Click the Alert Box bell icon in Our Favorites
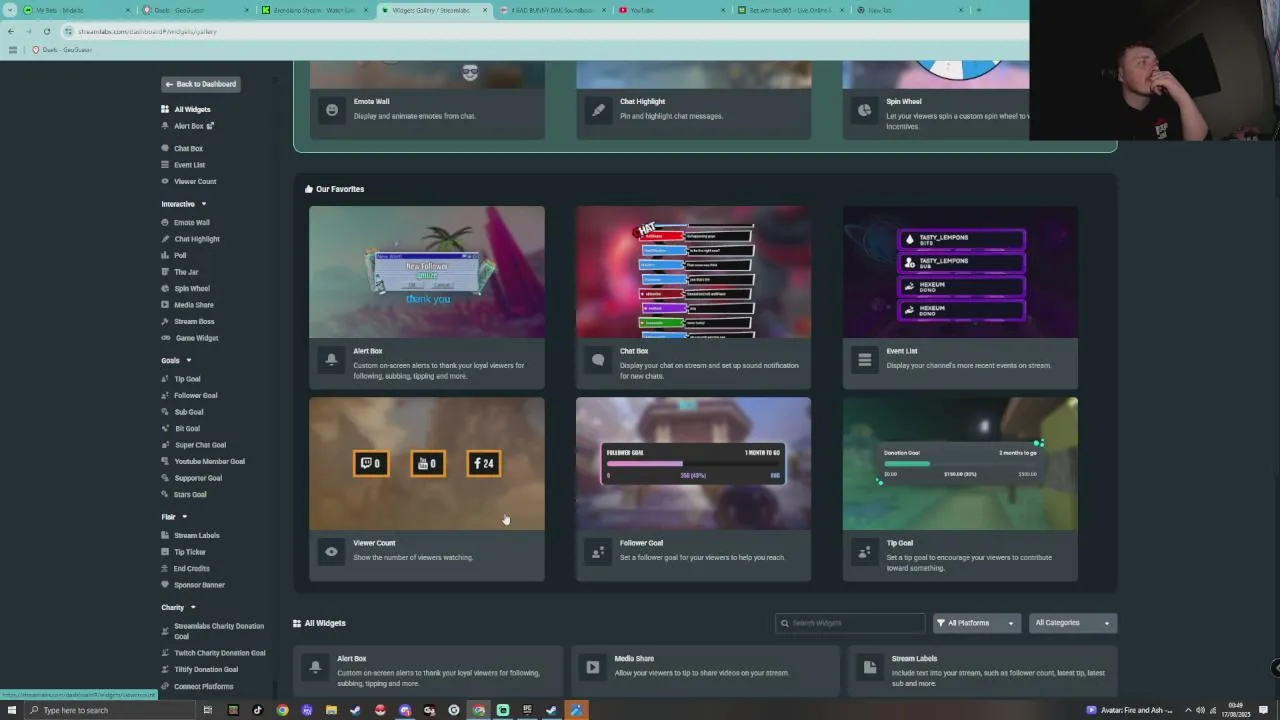 point(331,359)
